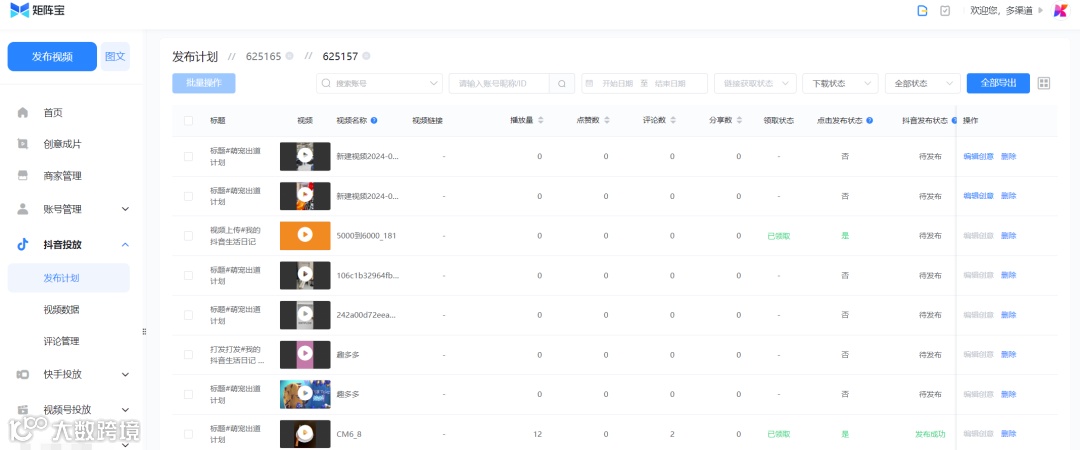Open the 搜索账号 dropdown
1080x450 pixels.
(380, 83)
